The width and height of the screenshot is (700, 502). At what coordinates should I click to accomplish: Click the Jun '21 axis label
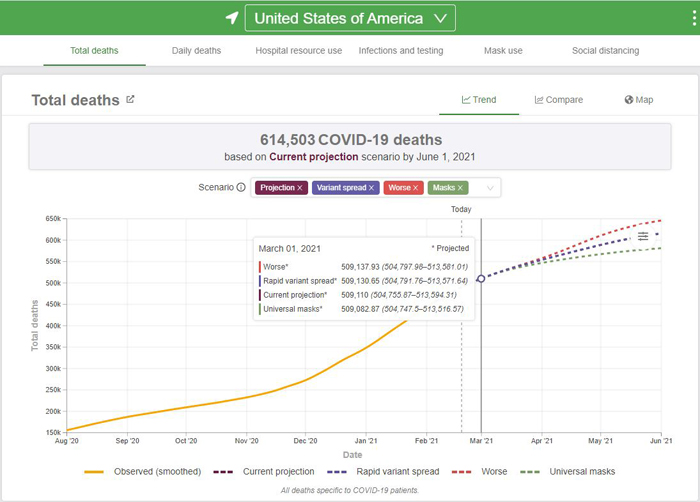point(661,441)
